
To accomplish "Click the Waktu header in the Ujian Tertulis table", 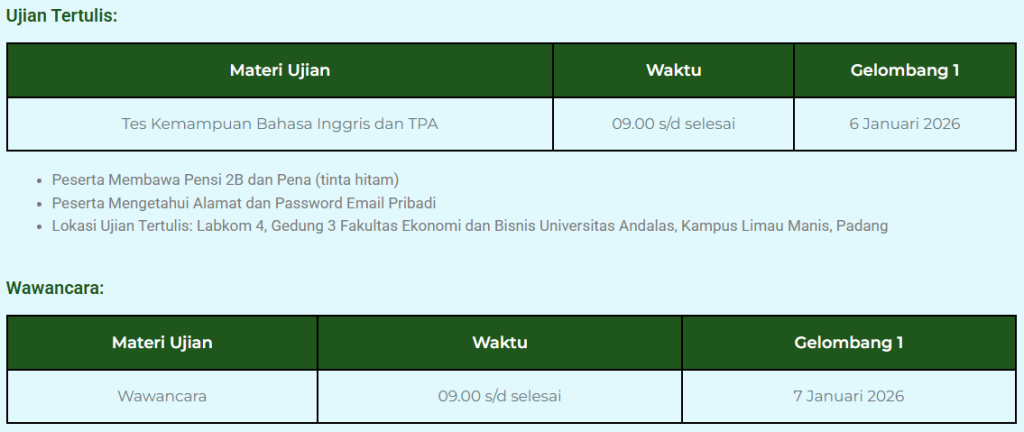I will [x=673, y=70].
